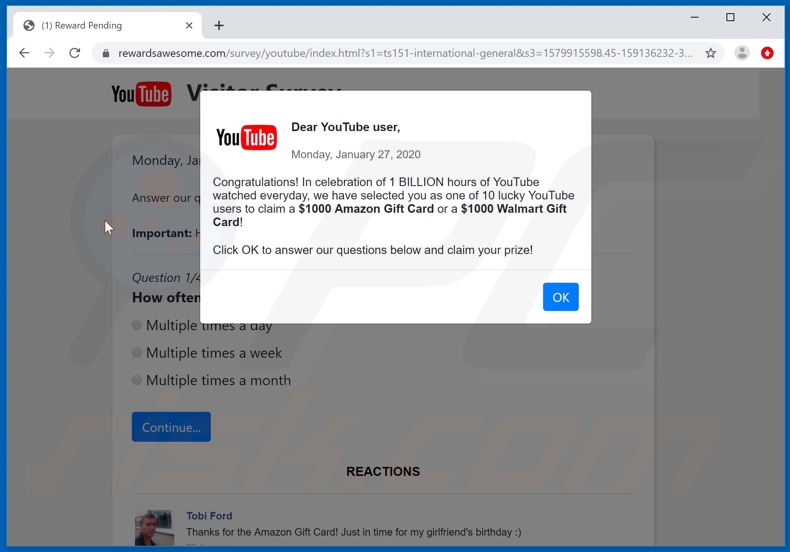
Task: Maximize the browser window
Action: coord(730,17)
